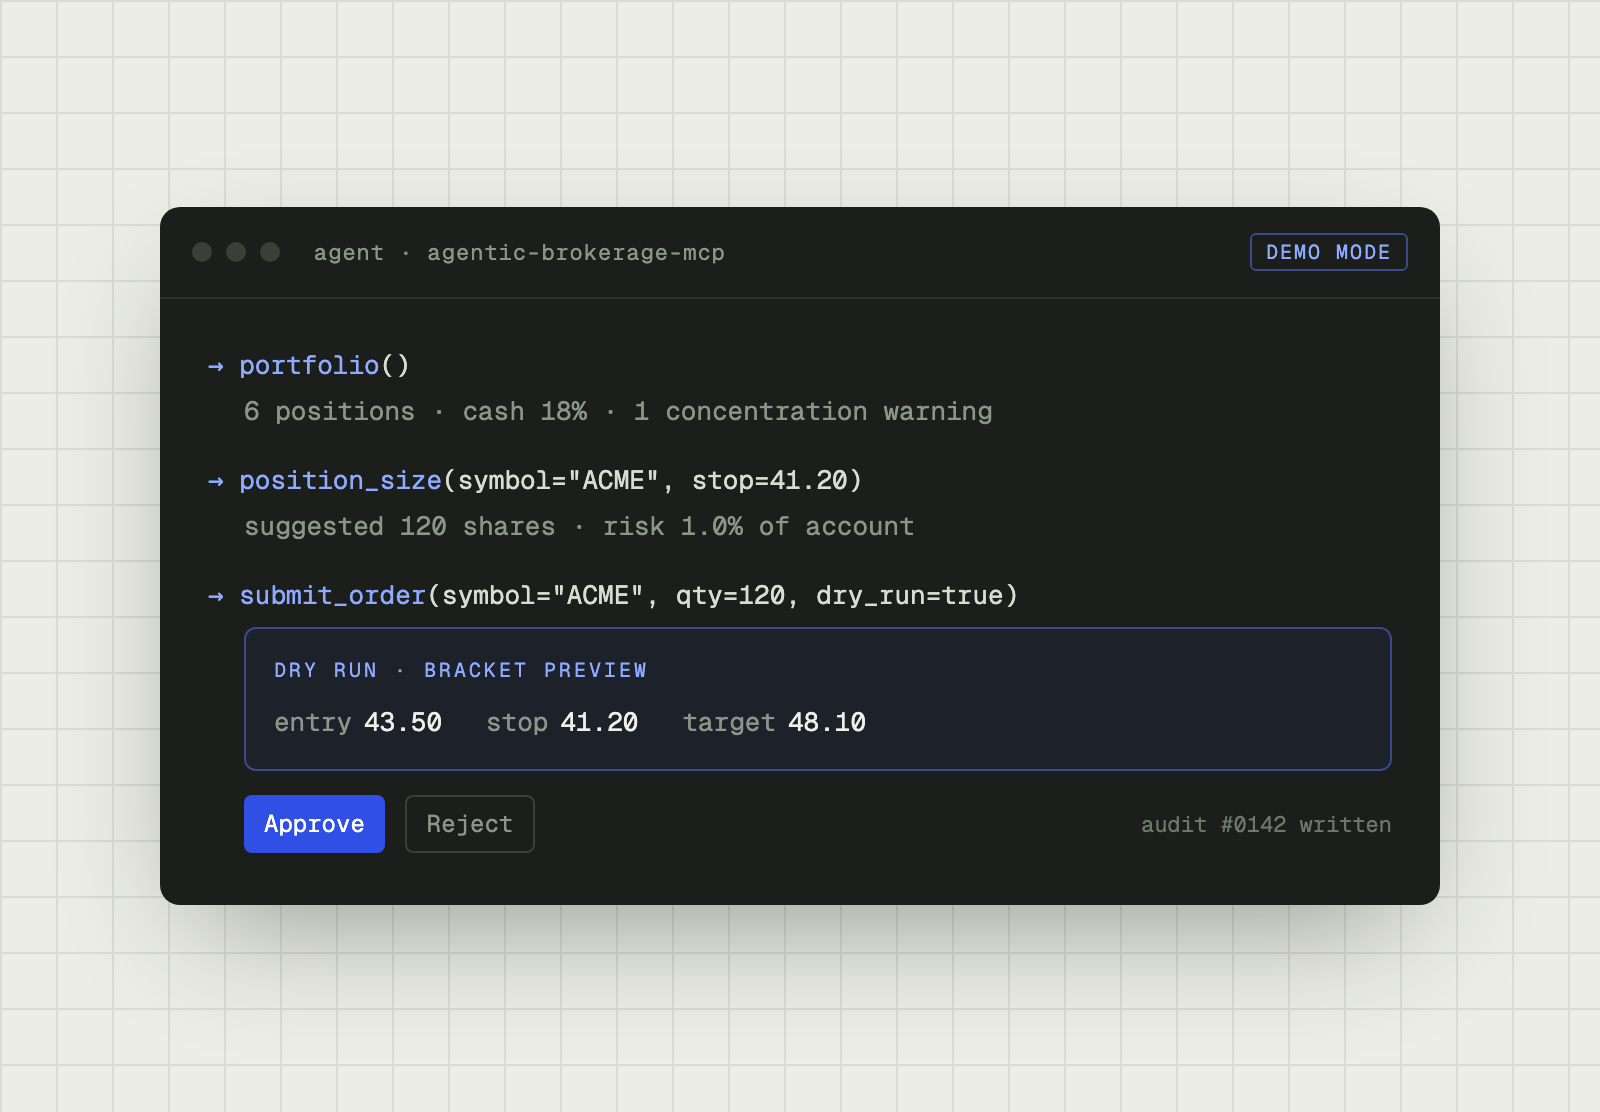Click 'risk 1.0% of account' text
The height and width of the screenshot is (1112, 1600).
point(759,527)
